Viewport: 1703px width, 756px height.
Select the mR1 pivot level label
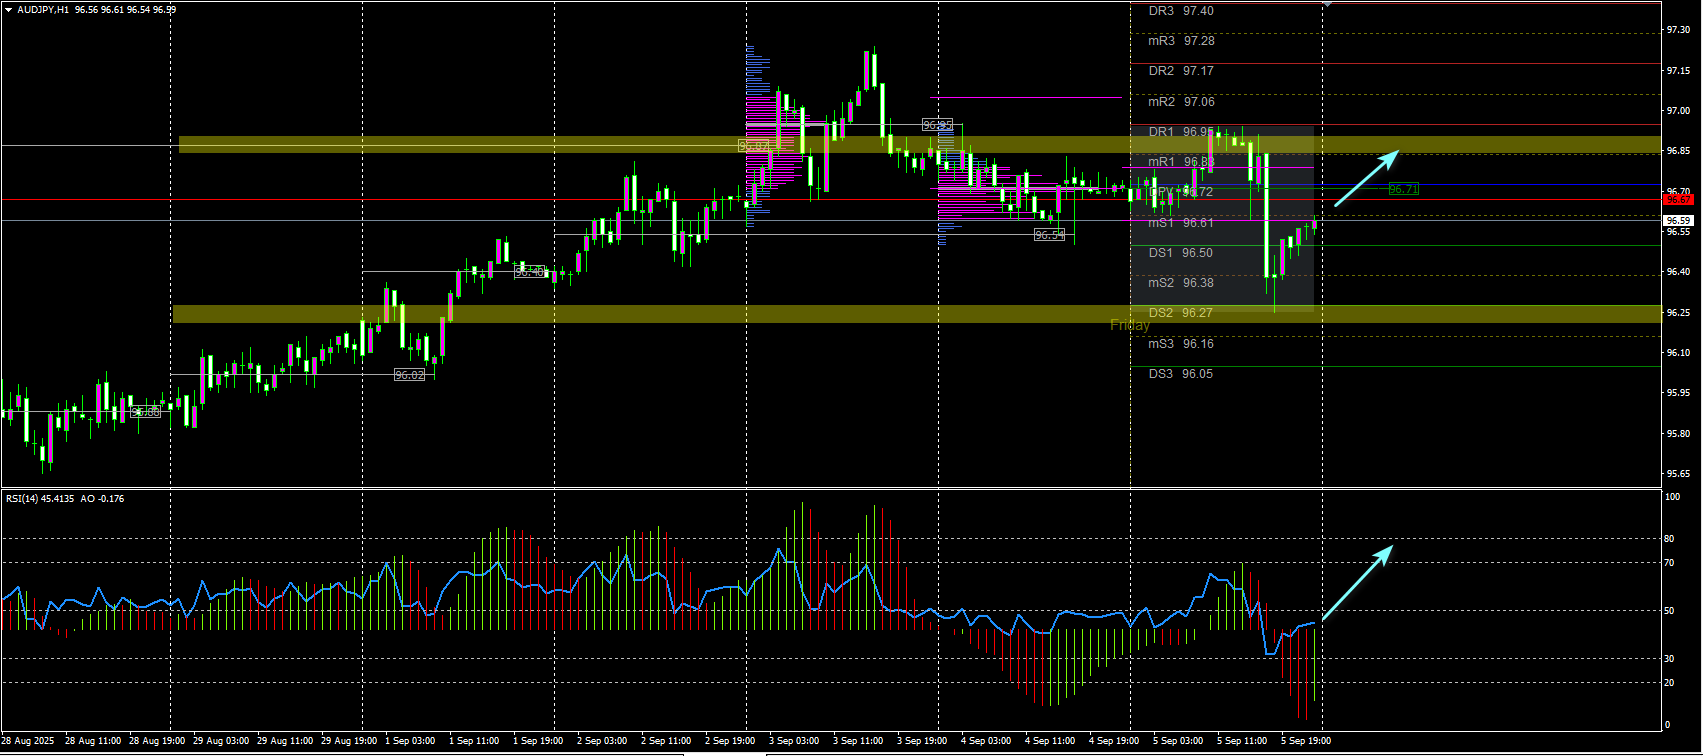pos(1181,162)
